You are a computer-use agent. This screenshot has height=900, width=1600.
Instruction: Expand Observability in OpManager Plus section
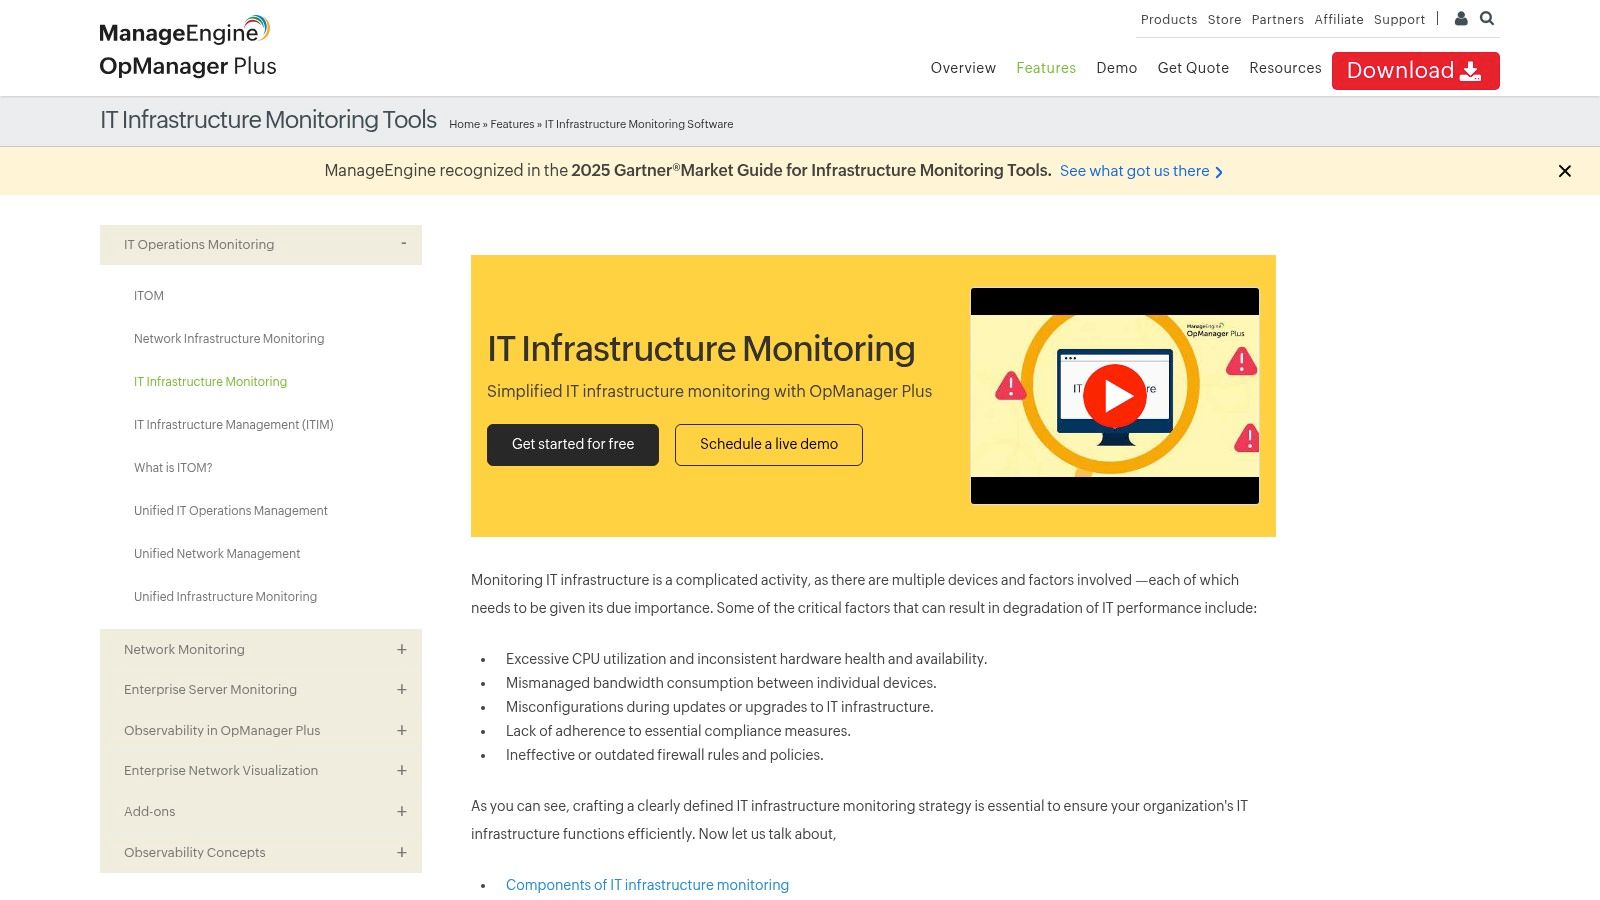coord(261,730)
